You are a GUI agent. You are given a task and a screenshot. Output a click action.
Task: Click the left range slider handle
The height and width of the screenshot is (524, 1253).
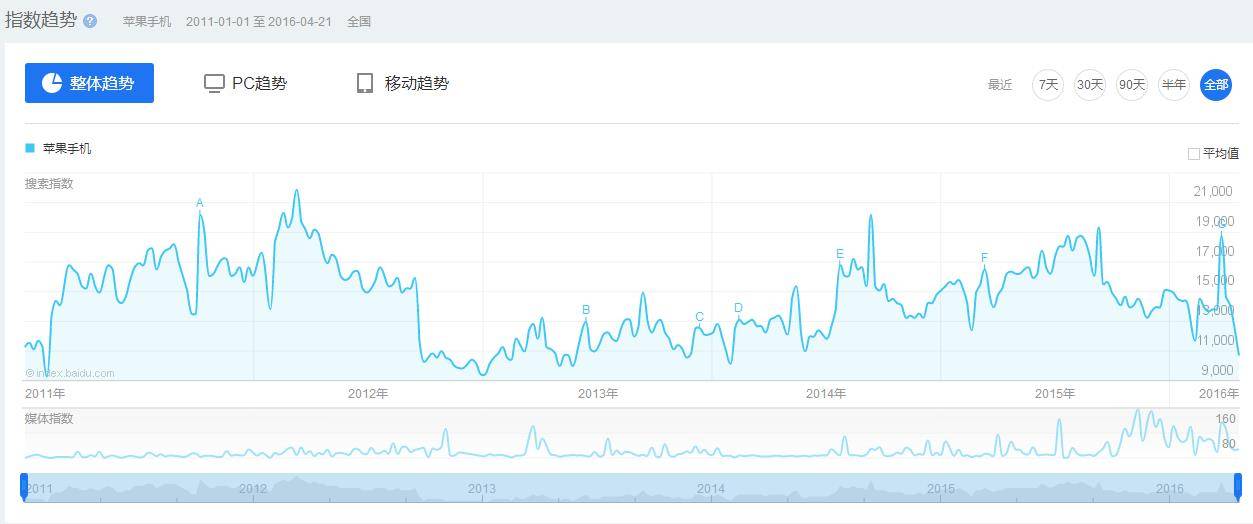coord(24,486)
